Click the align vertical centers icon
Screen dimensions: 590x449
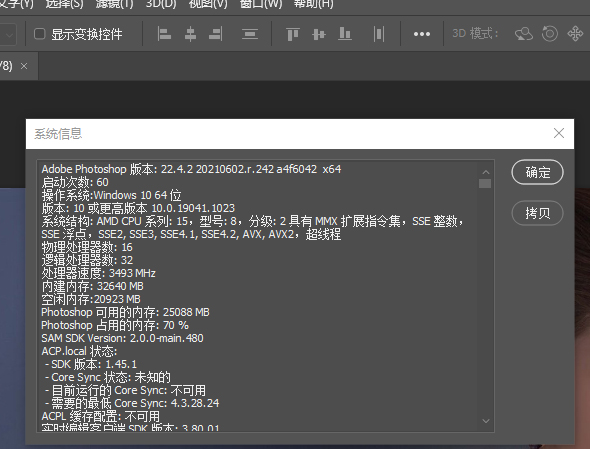319,34
